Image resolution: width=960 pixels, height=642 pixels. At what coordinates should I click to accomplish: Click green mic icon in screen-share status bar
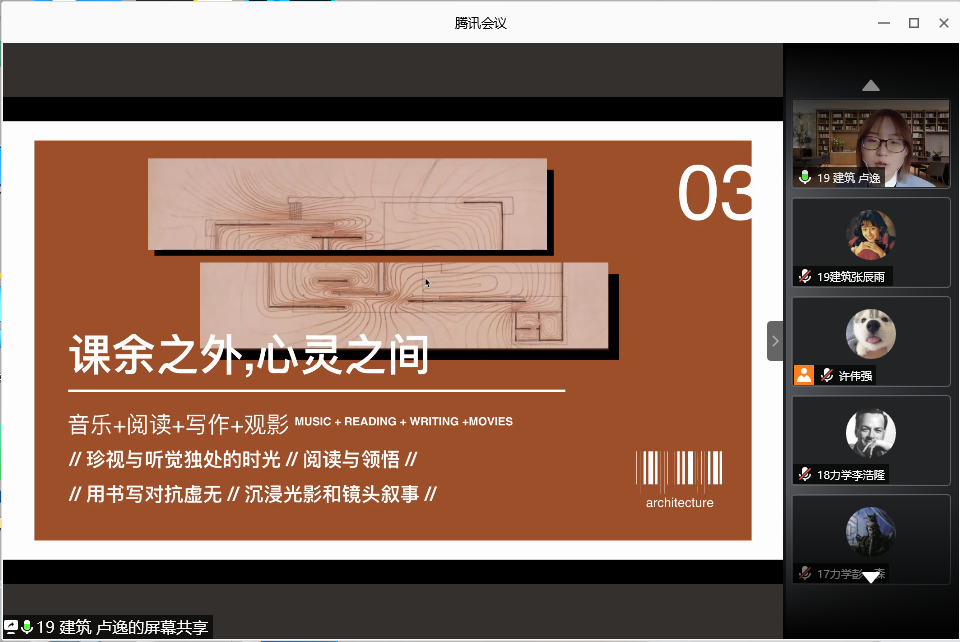(27, 627)
